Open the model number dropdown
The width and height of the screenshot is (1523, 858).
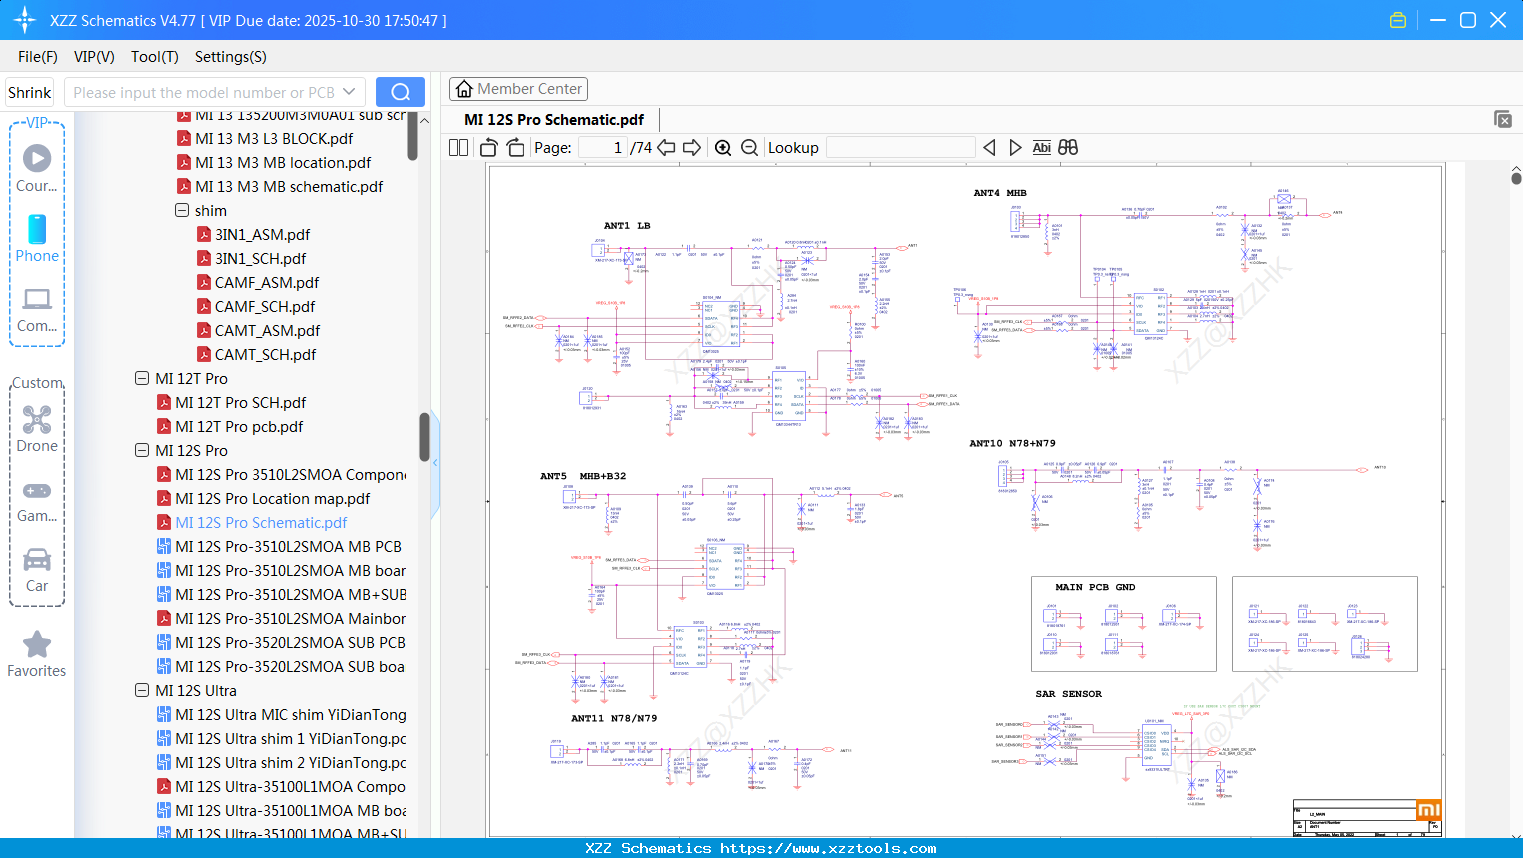click(x=352, y=91)
